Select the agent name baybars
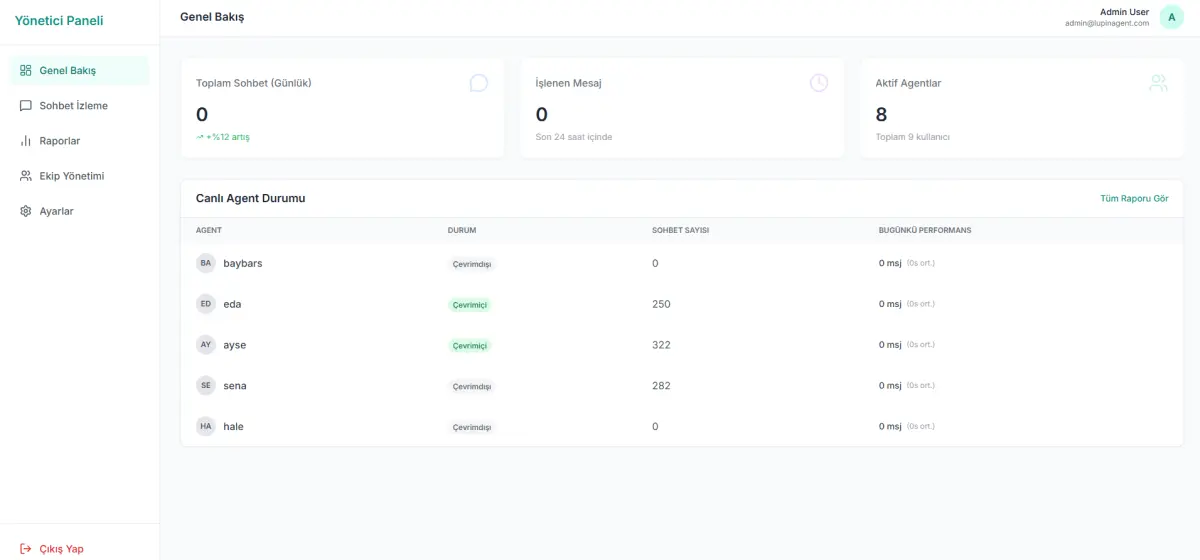Image resolution: width=1200 pixels, height=560 pixels. (243, 263)
